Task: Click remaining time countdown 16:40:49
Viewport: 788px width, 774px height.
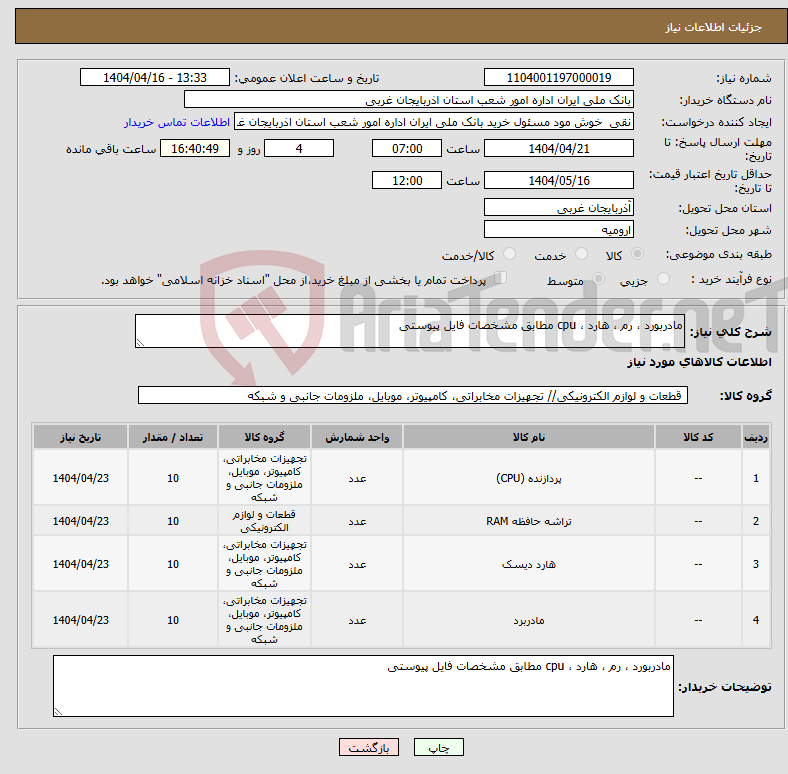Action: 195,149
